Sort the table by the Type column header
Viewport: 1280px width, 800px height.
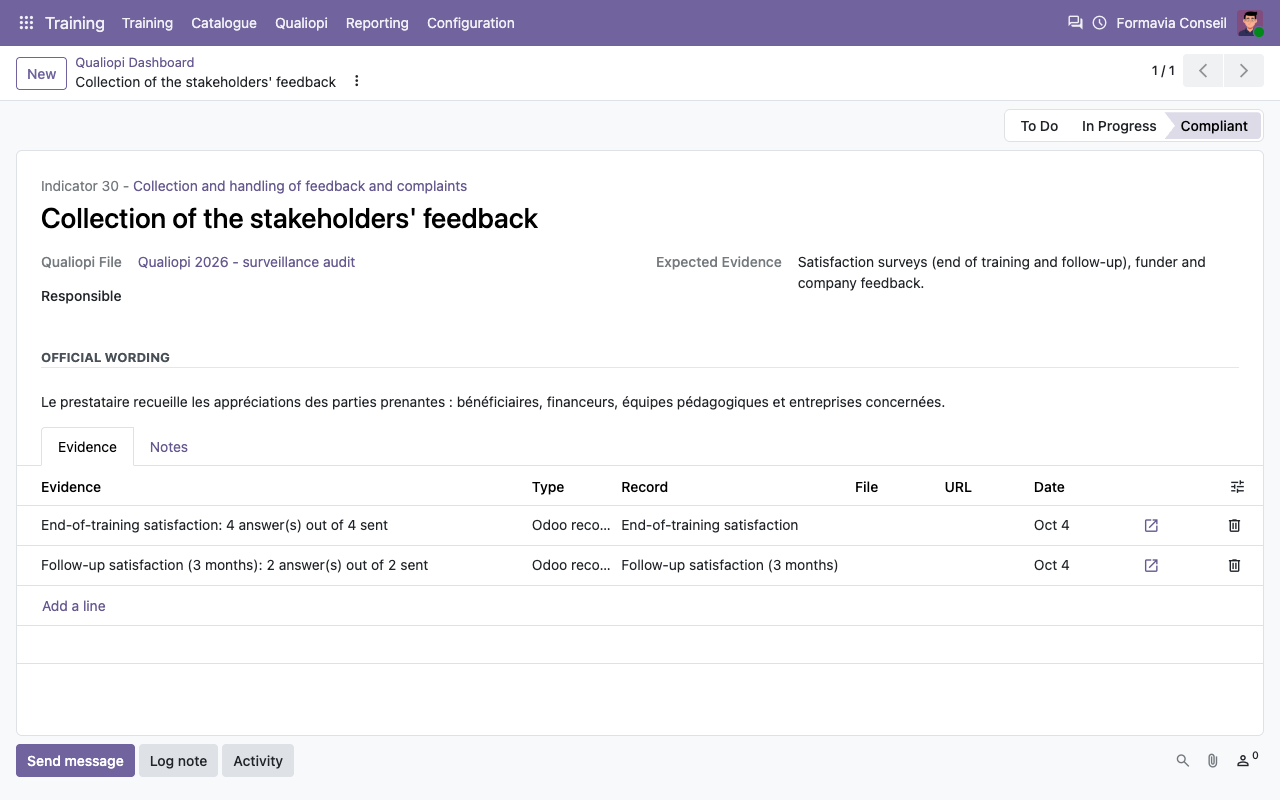point(548,487)
